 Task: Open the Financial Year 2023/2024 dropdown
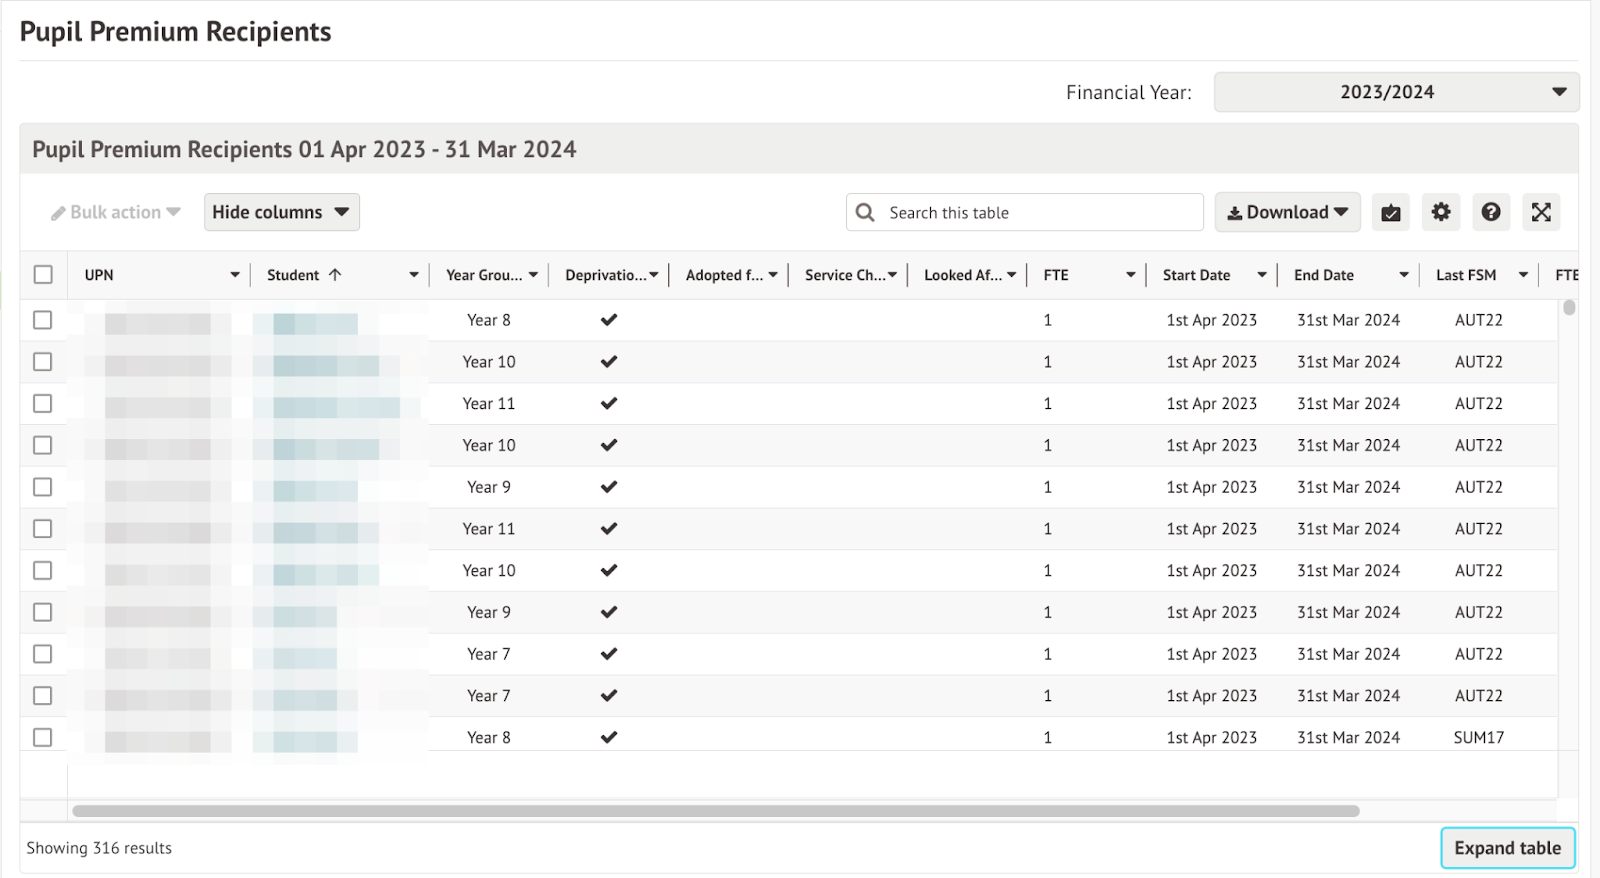pyautogui.click(x=1396, y=92)
